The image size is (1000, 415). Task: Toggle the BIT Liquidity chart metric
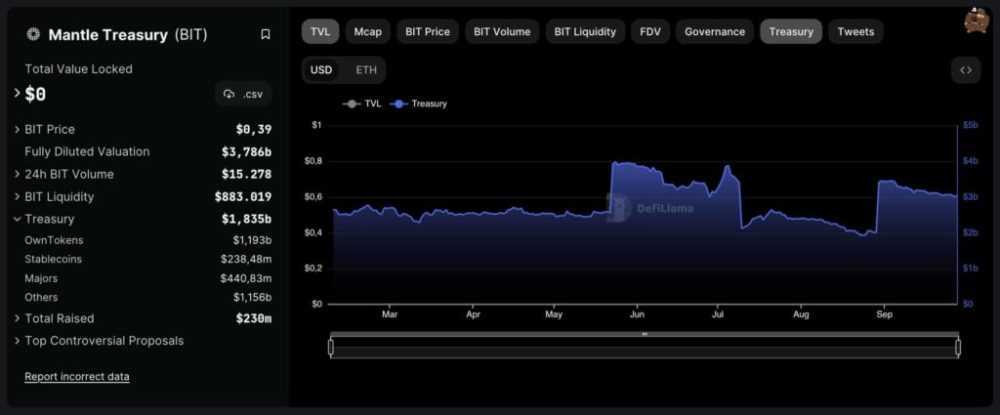coord(585,31)
